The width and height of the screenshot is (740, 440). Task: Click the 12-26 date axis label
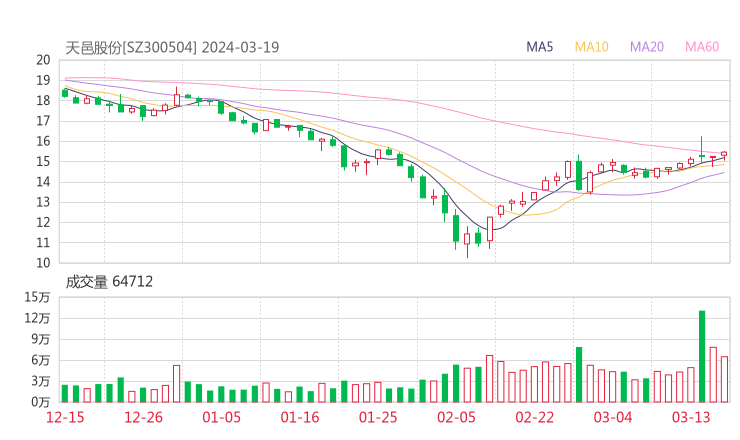click(x=143, y=417)
